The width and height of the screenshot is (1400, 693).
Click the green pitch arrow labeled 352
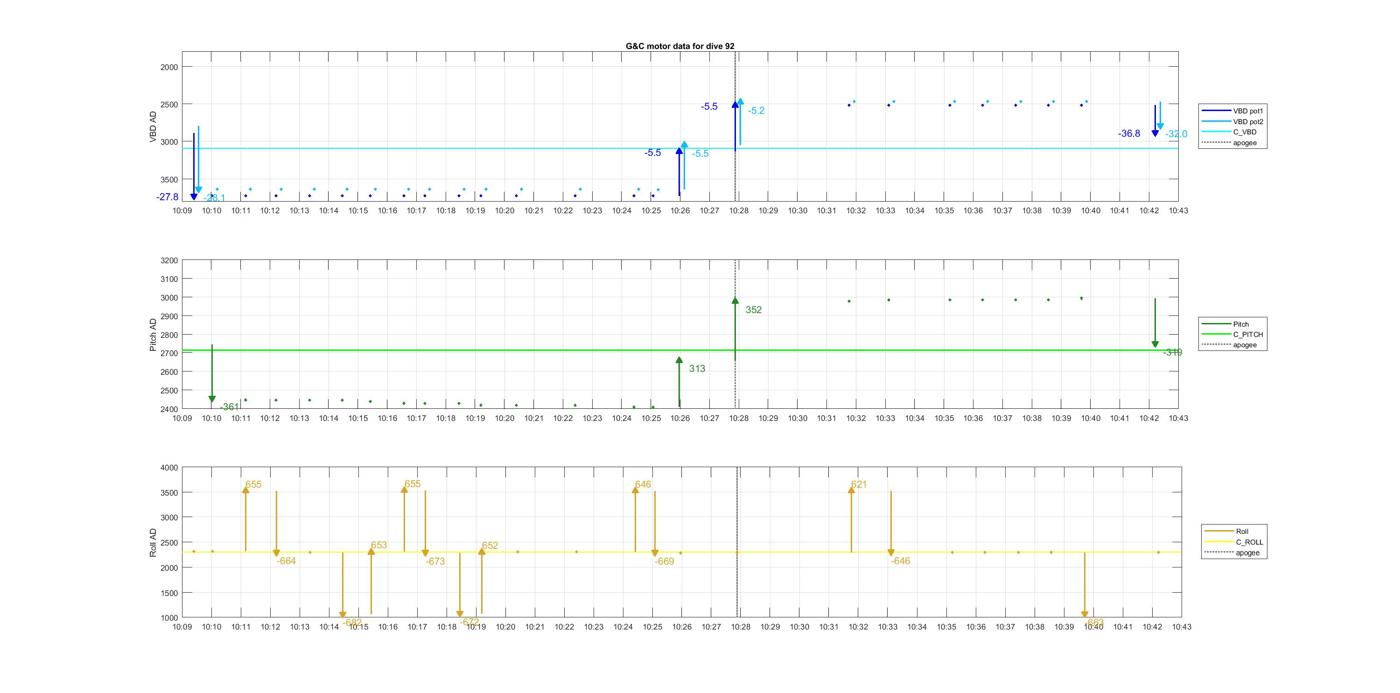click(735, 328)
